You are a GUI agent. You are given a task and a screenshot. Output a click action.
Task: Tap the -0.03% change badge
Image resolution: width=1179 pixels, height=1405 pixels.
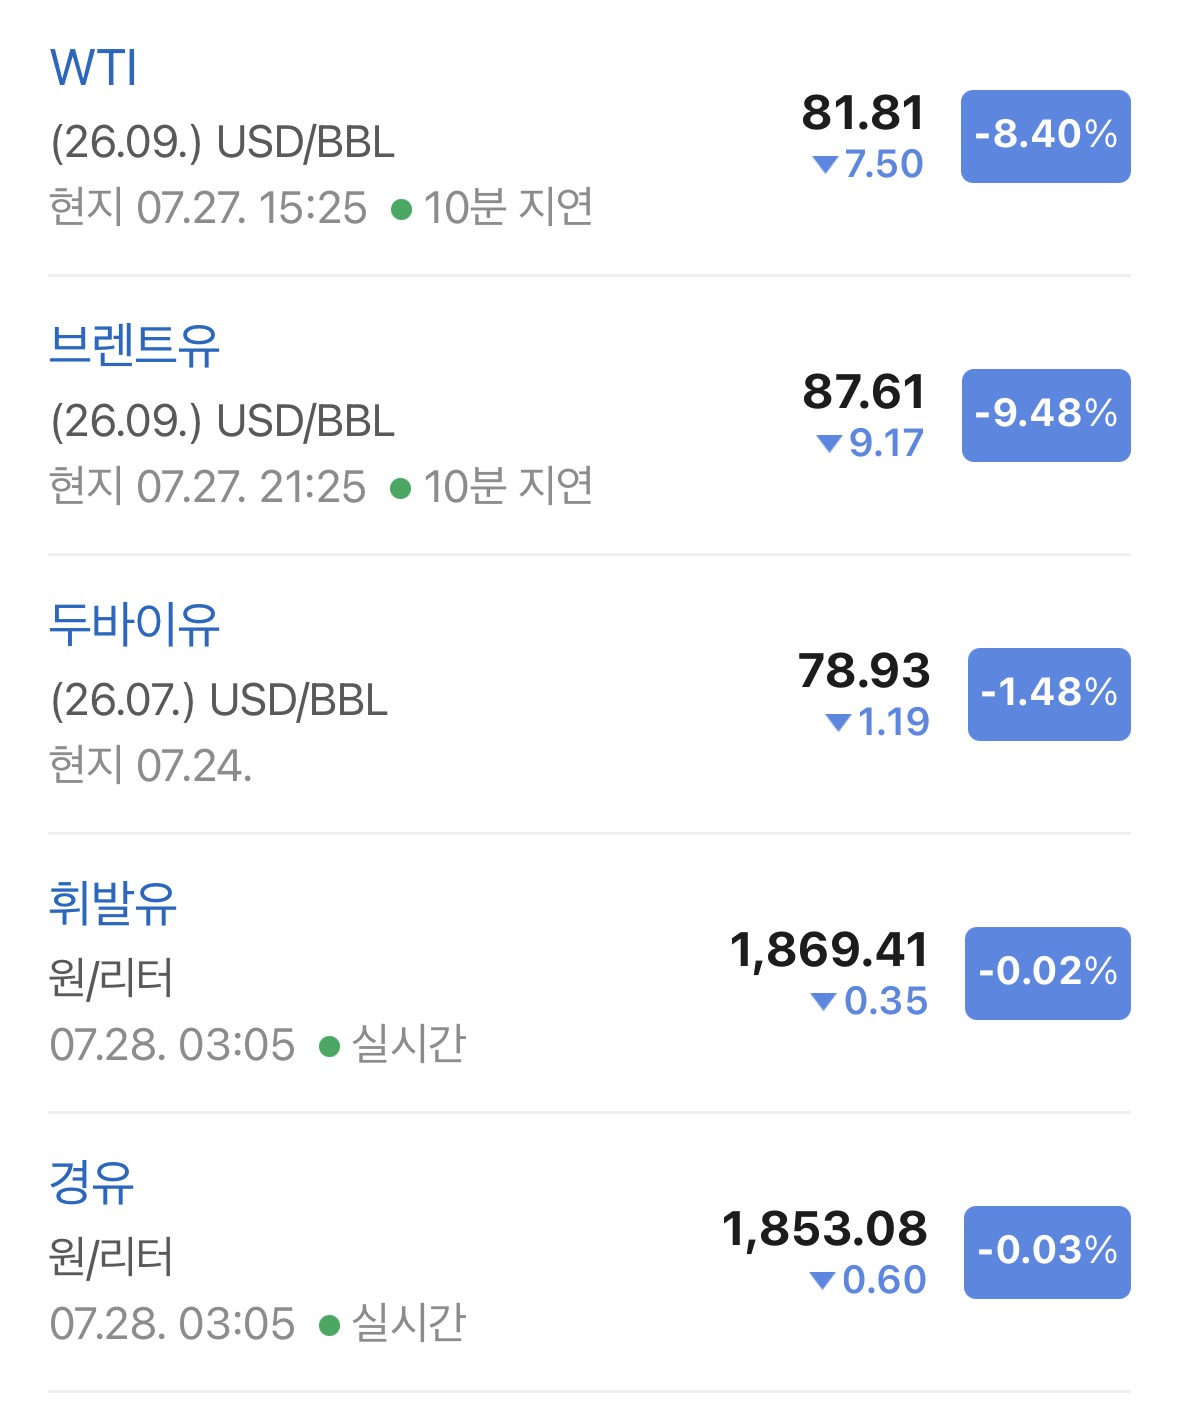(x=1047, y=1252)
